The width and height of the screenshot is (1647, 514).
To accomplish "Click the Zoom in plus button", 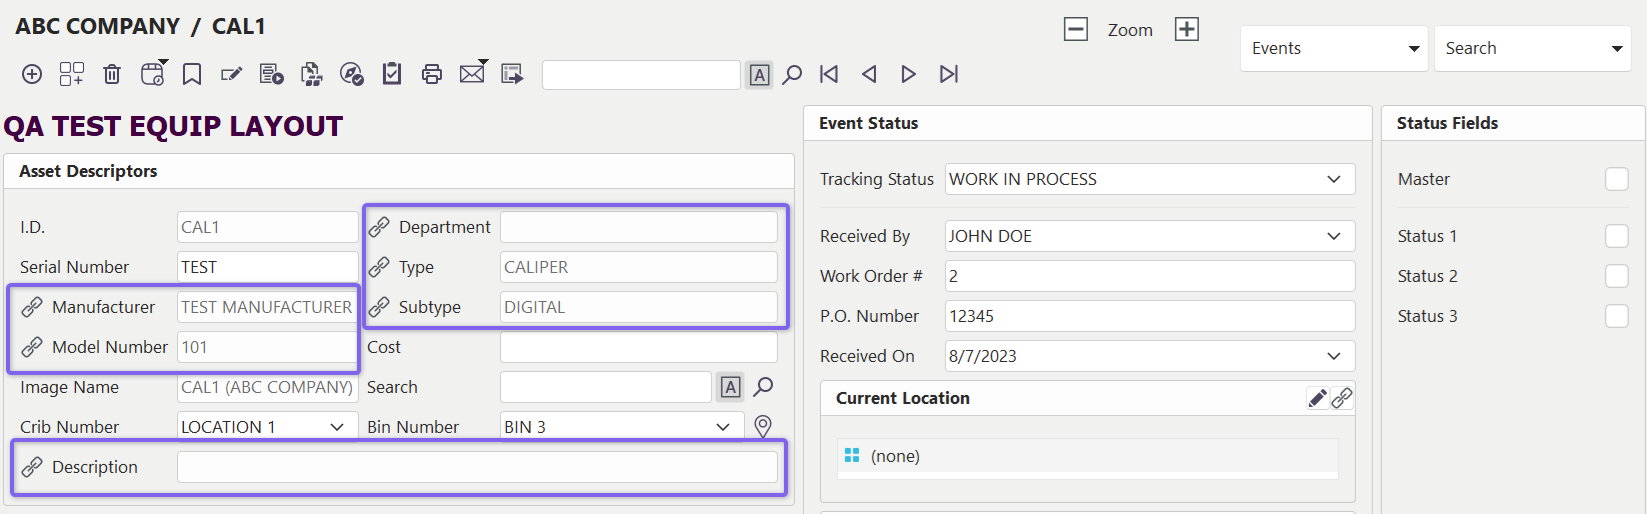I will (x=1187, y=29).
